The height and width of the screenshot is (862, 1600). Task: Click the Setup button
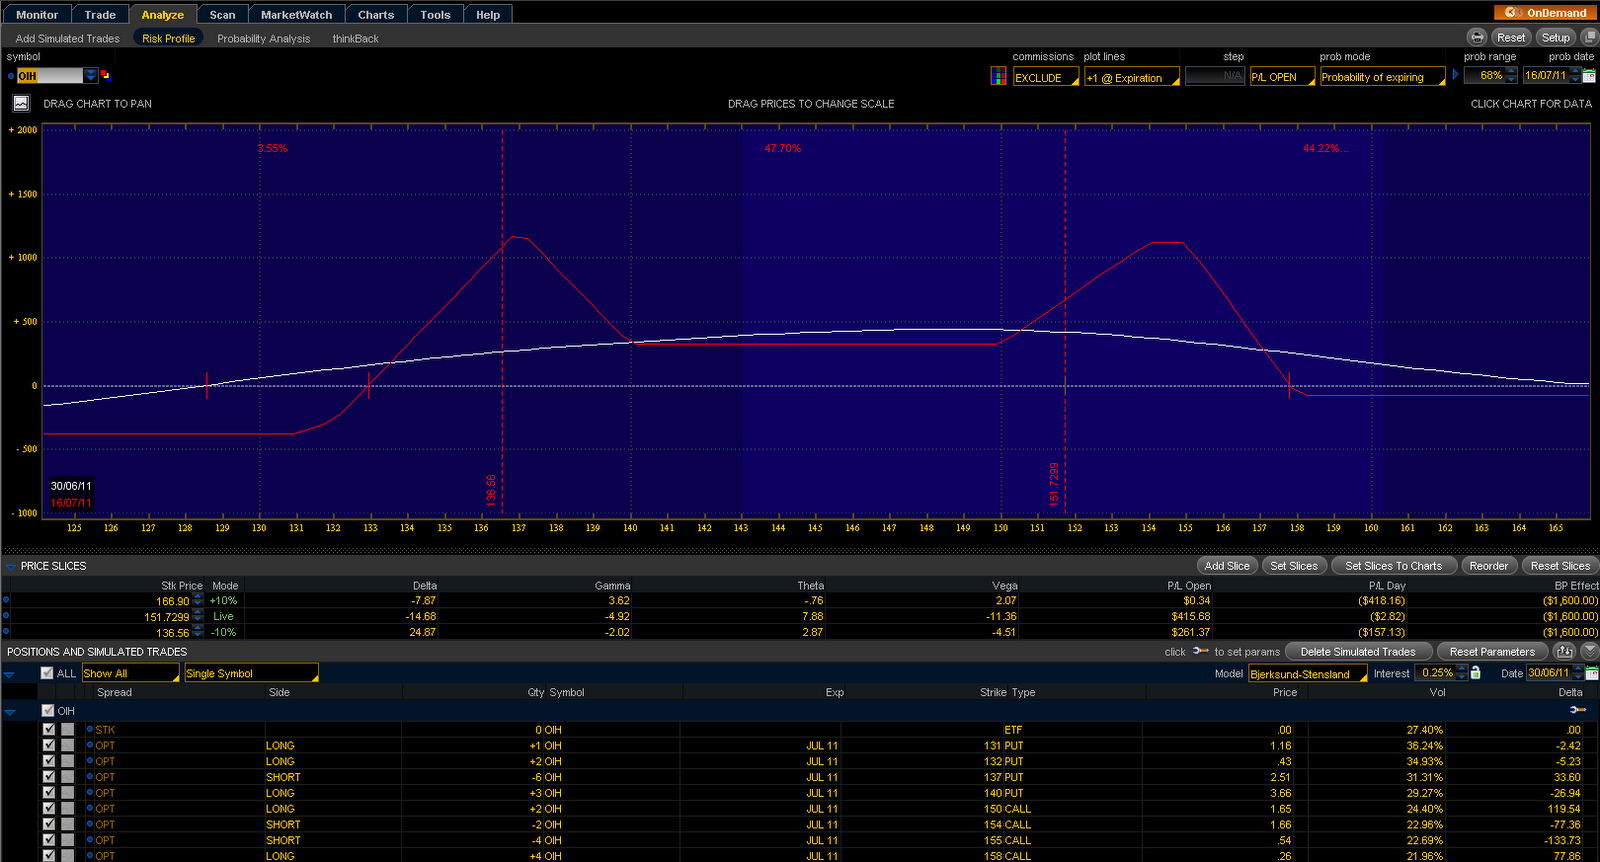(1555, 37)
